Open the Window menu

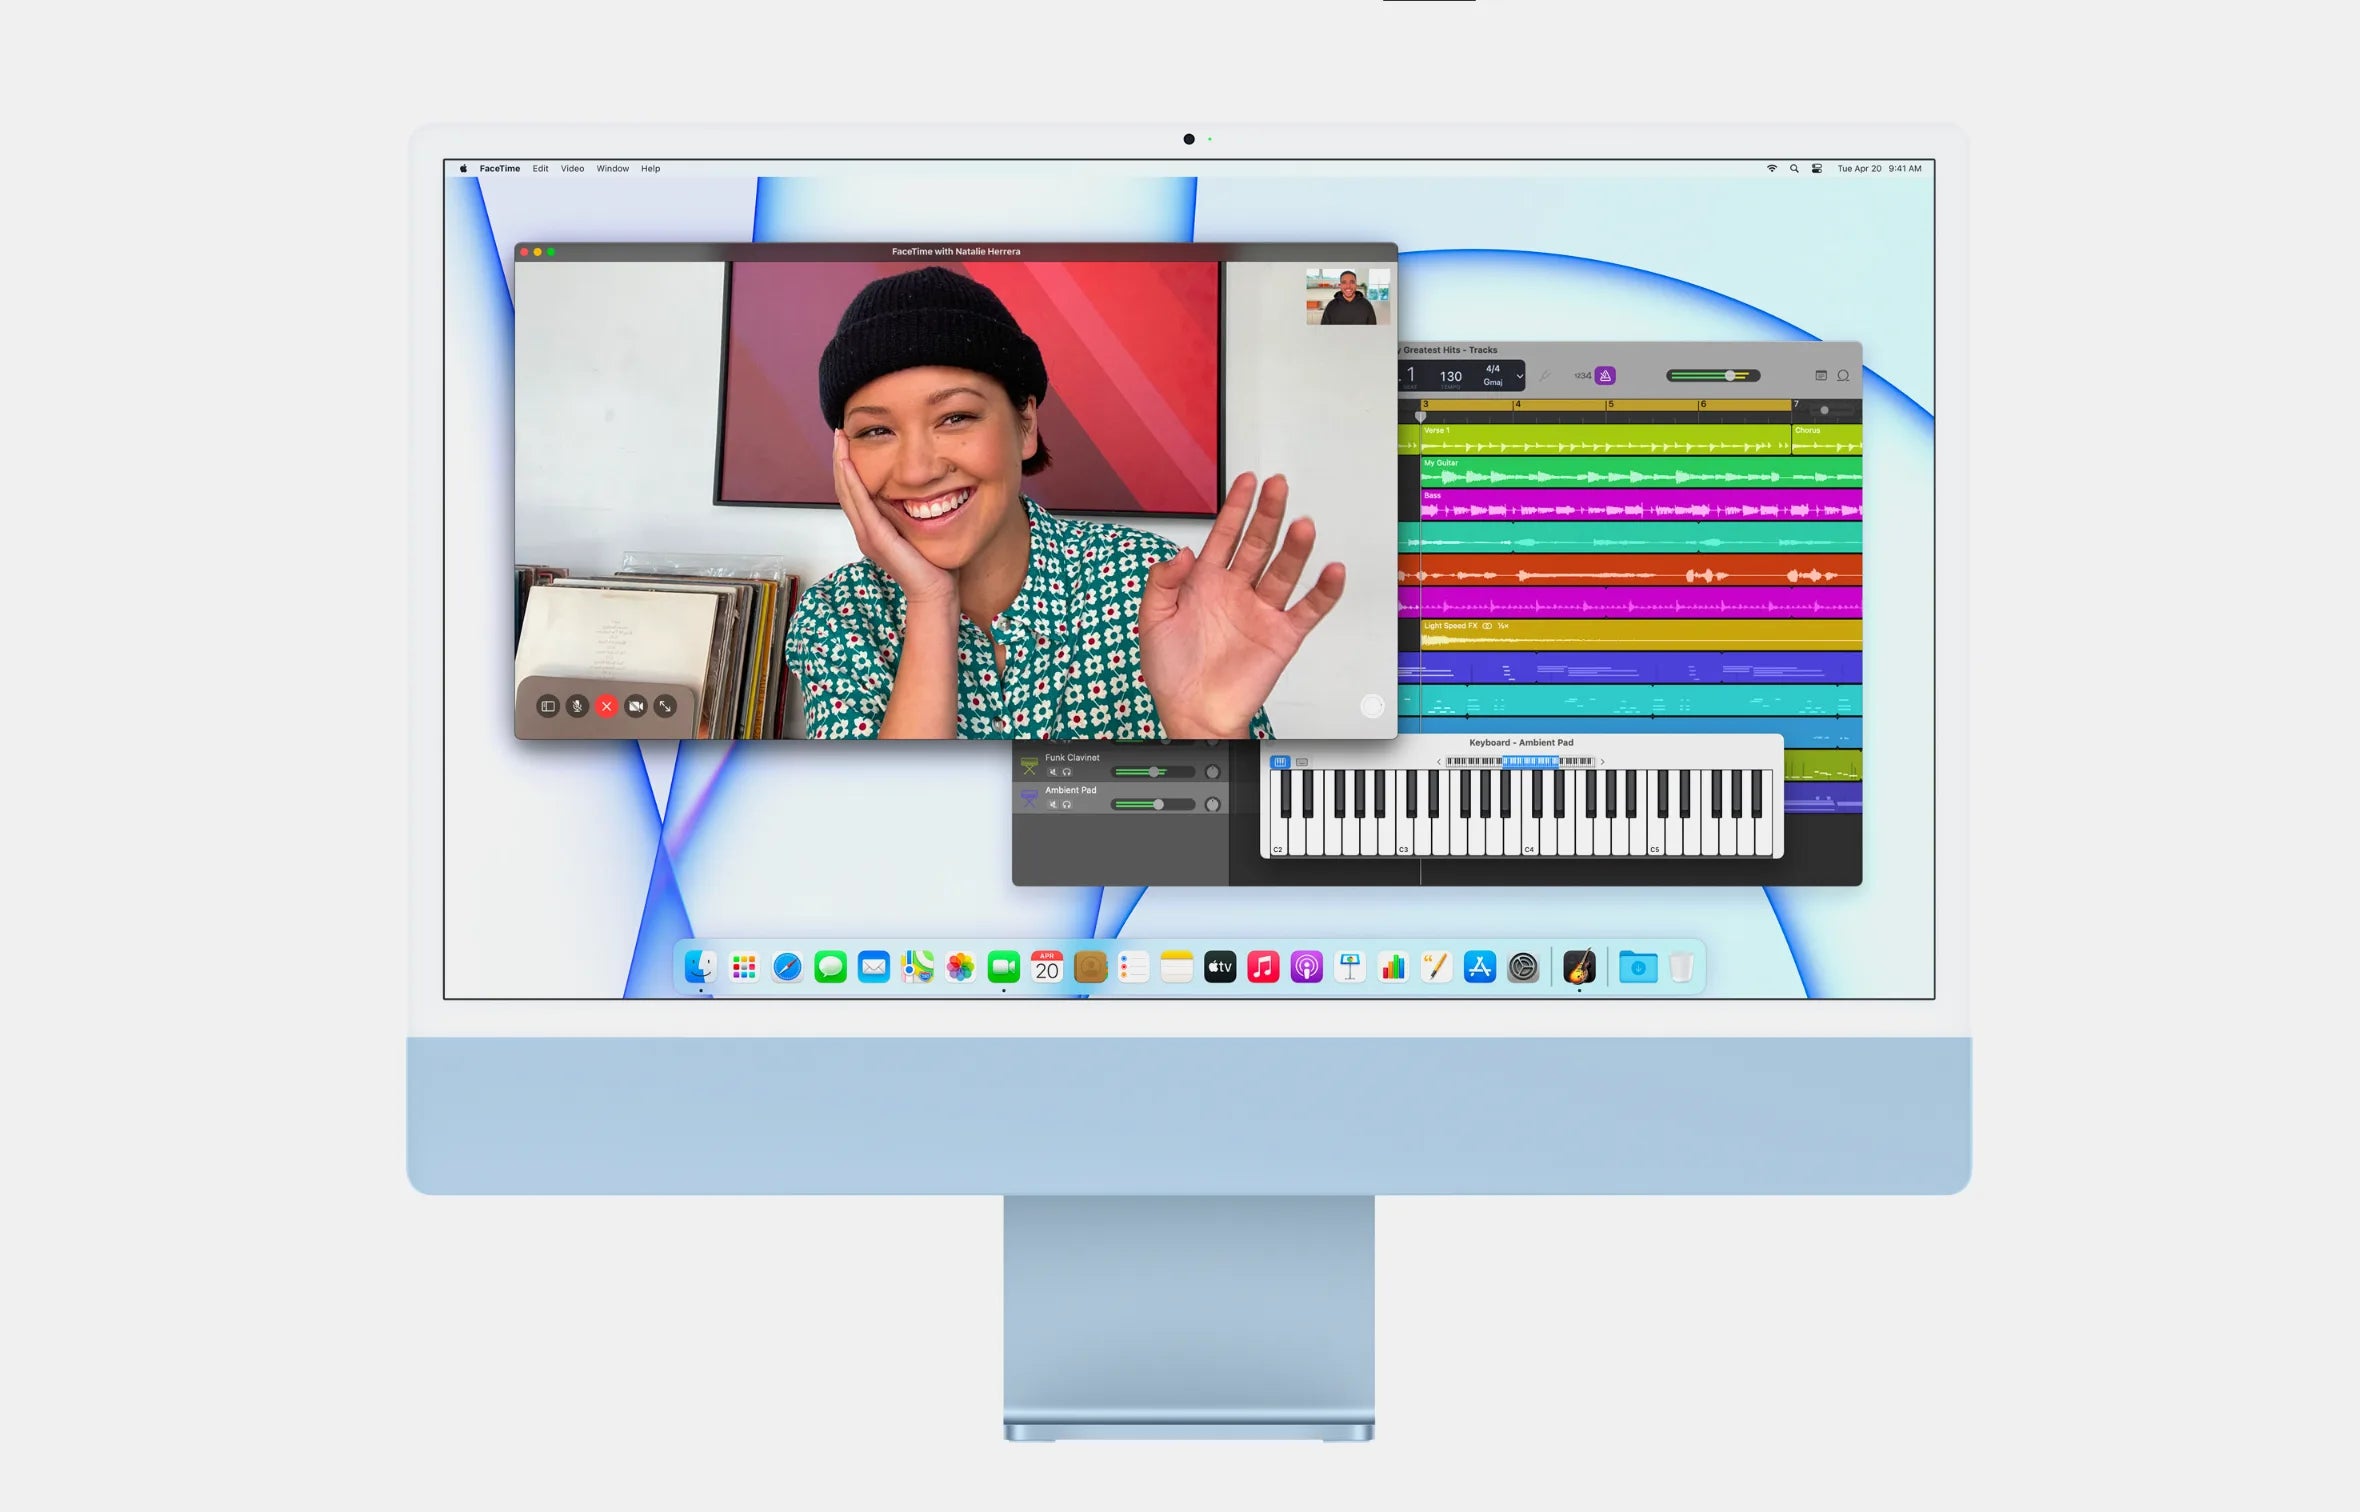612,168
